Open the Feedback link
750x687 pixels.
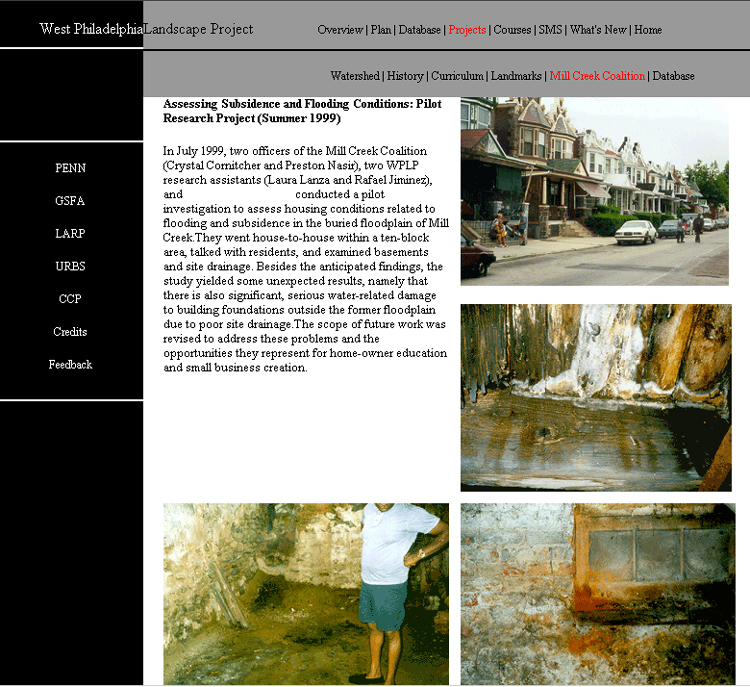pos(70,365)
